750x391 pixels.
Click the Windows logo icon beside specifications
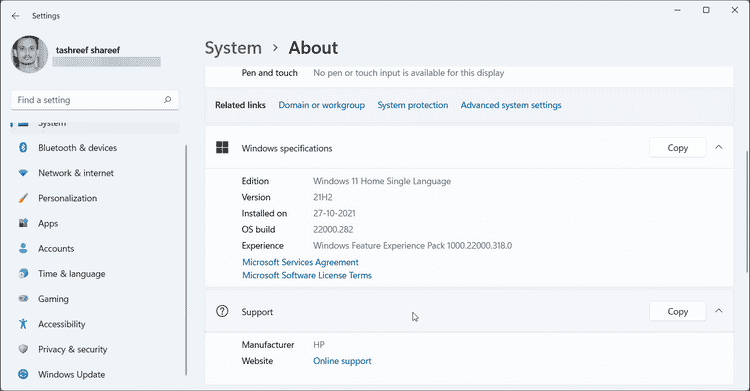tap(222, 147)
